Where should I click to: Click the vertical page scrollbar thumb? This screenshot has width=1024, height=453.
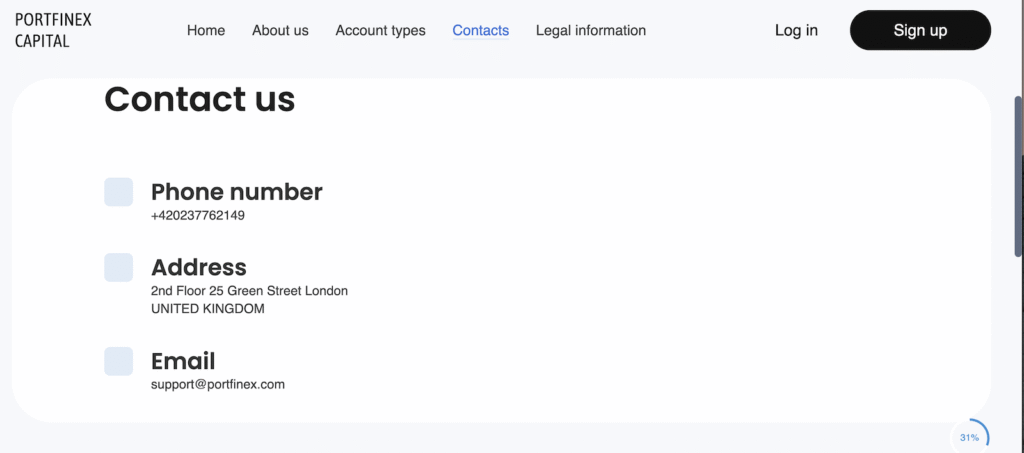[x=1019, y=176]
